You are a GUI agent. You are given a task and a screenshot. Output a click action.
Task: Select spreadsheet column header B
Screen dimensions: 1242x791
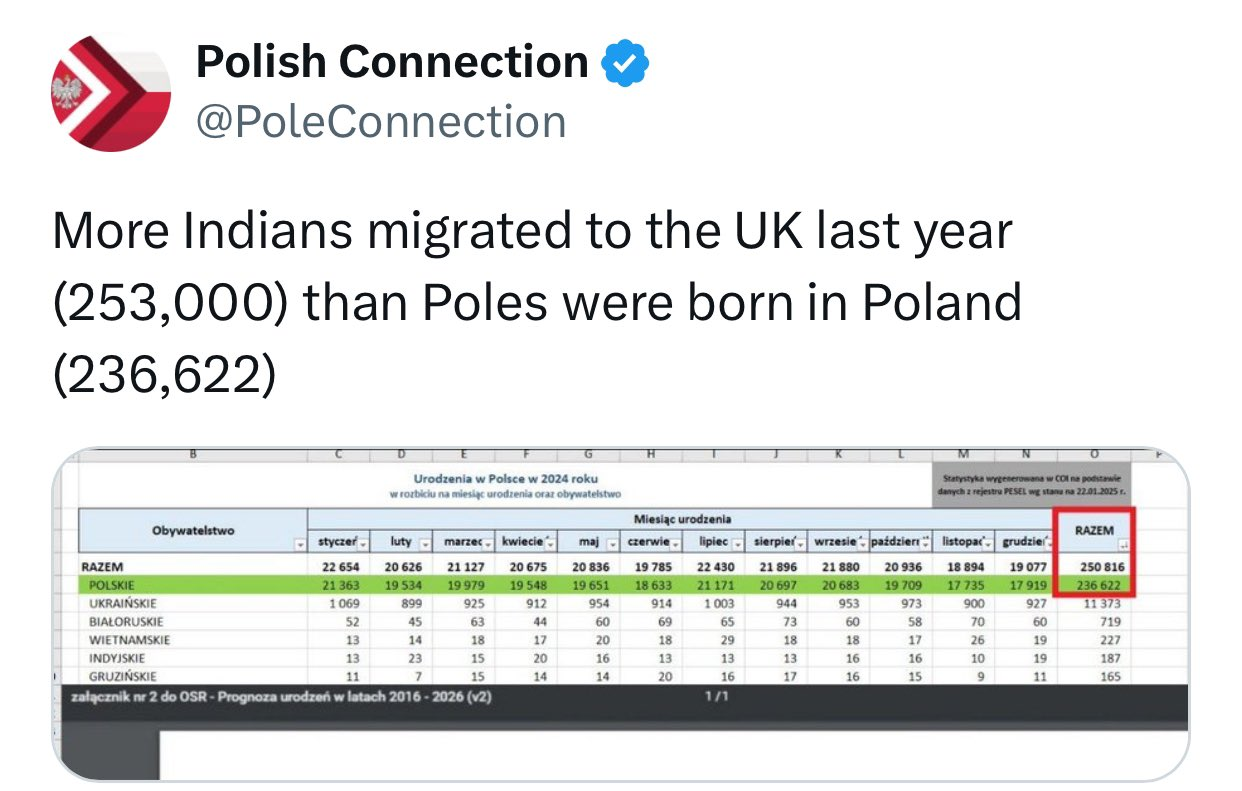coord(192,455)
